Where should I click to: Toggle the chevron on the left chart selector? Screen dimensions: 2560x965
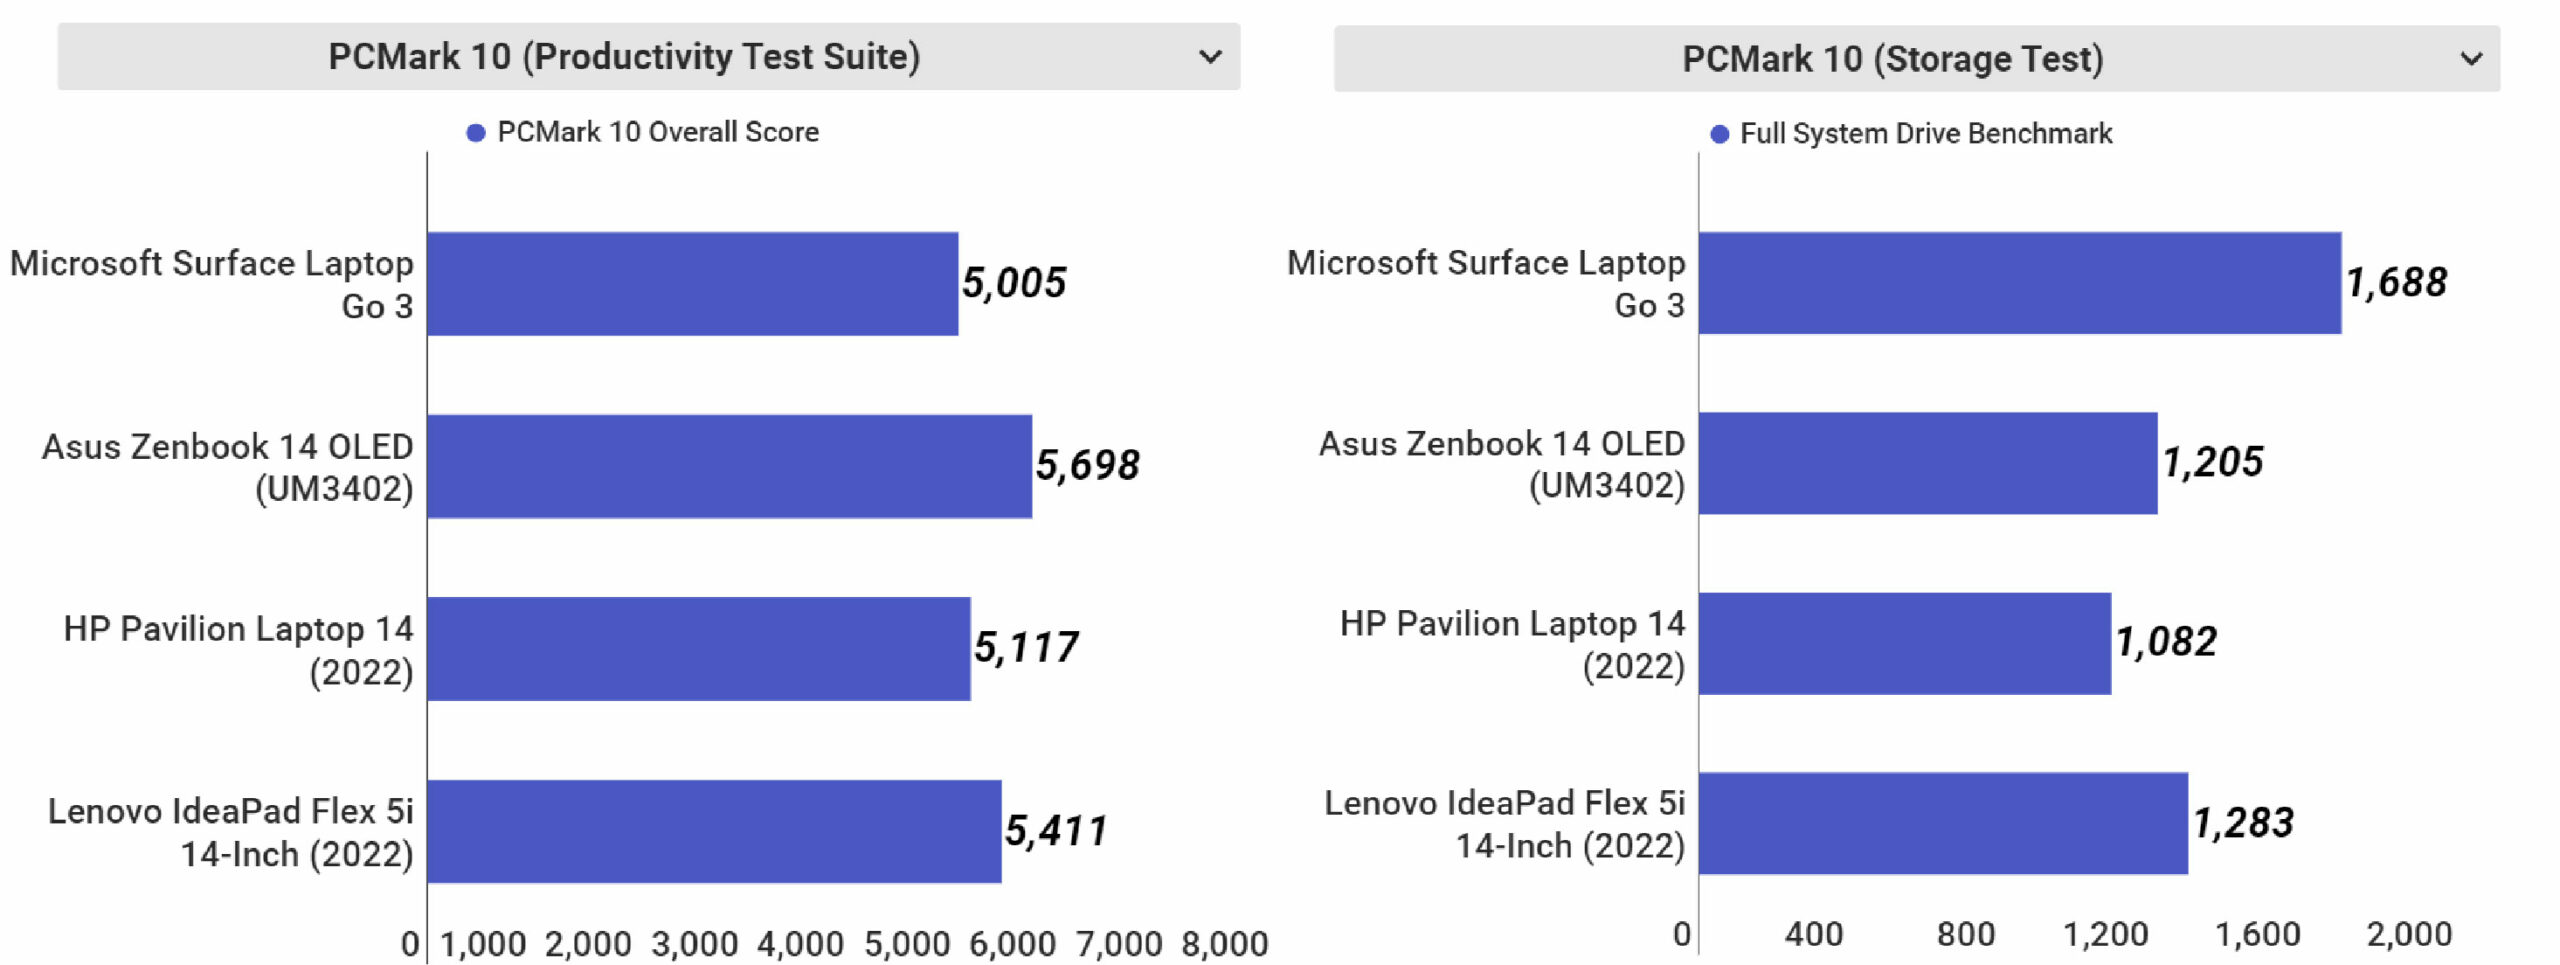coord(1211,58)
